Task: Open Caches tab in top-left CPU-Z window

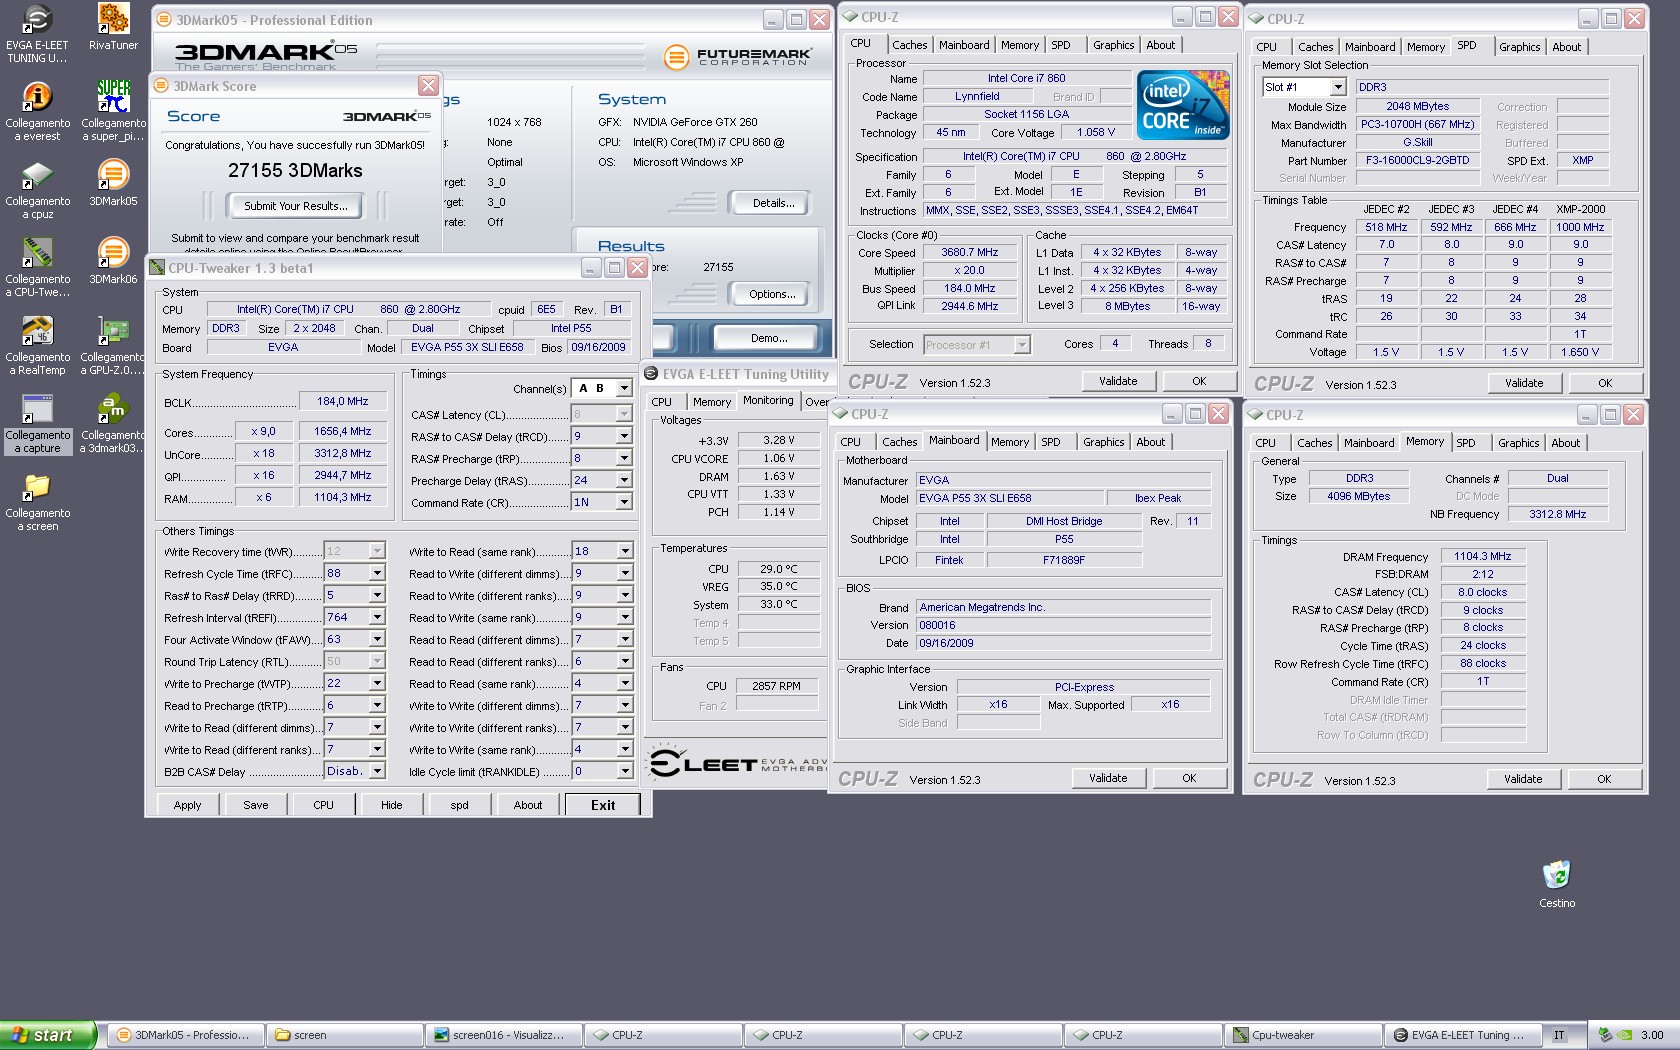Action: pos(909,45)
